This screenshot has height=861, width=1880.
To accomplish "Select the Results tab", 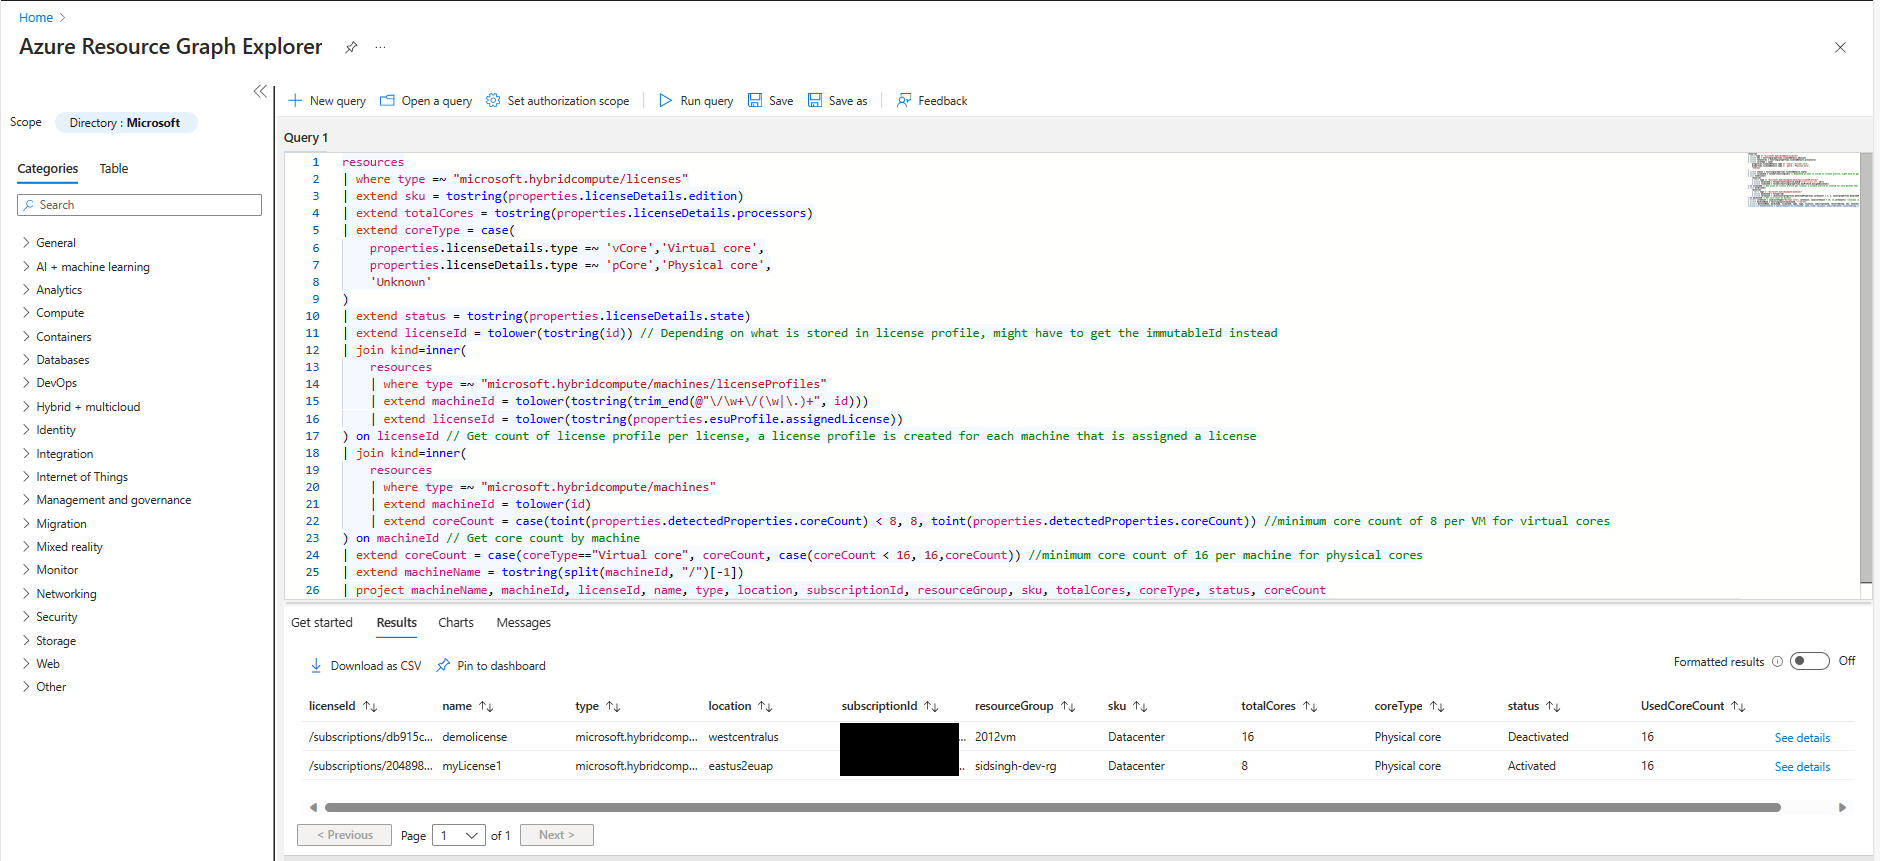I will [397, 623].
